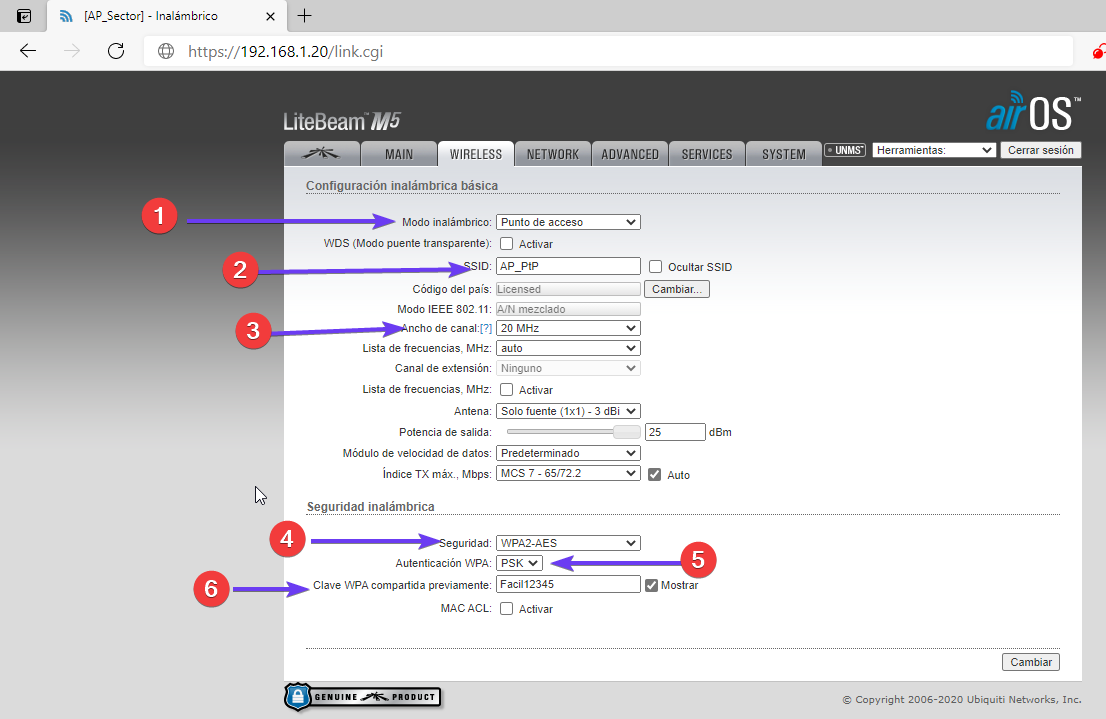Toggle the Ocultar SSID checkbox
The image size is (1106, 719).
click(x=656, y=266)
